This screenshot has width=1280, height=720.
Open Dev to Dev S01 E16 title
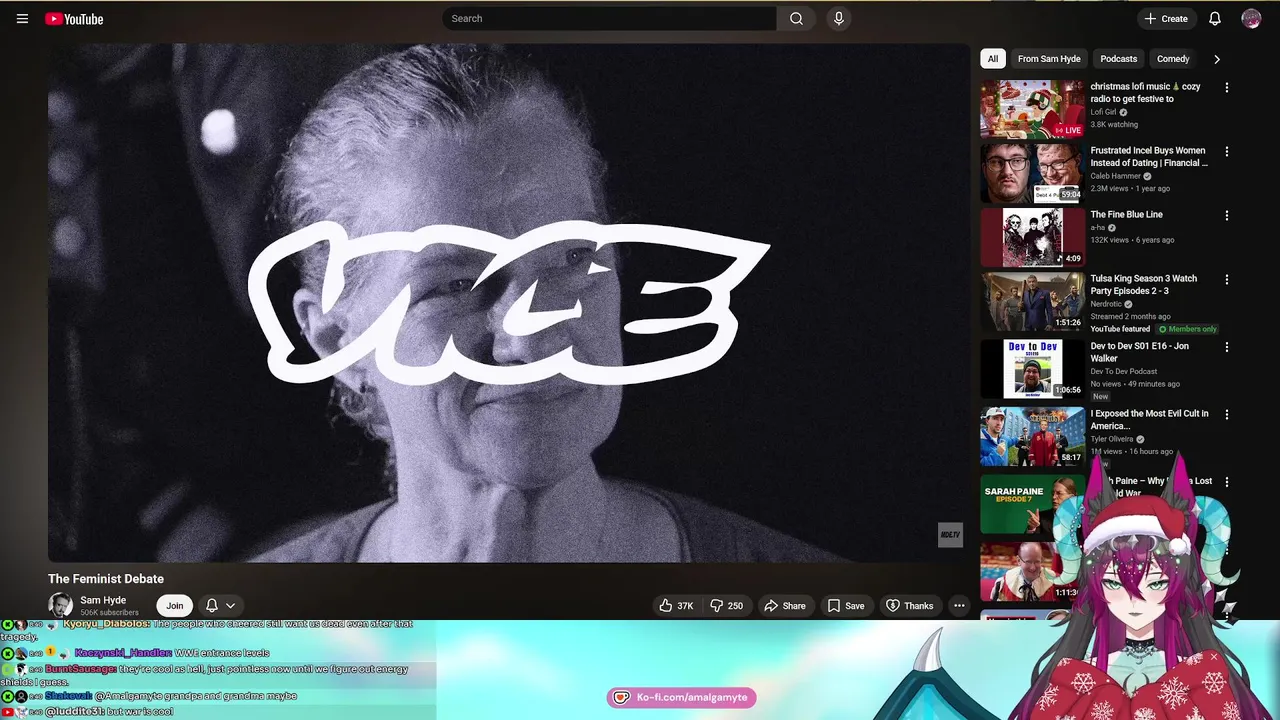click(x=1139, y=352)
